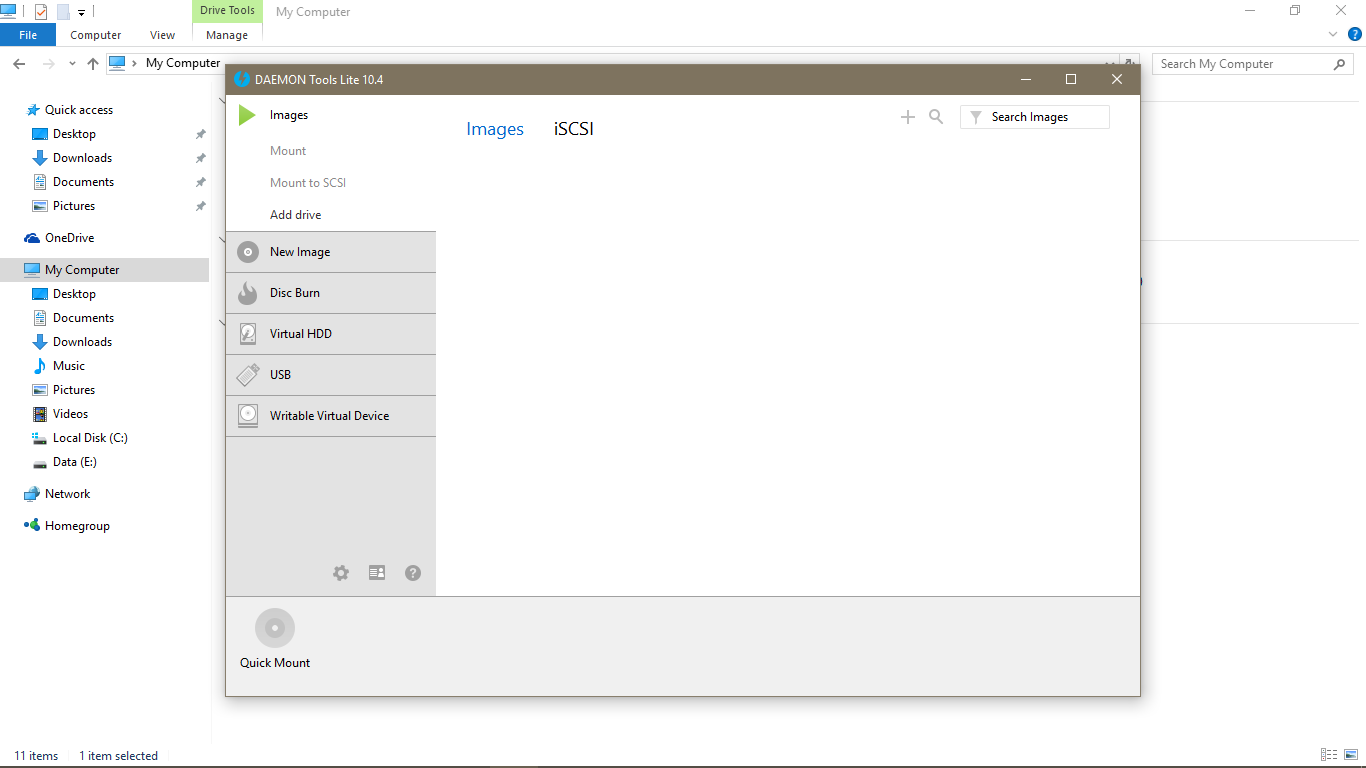Select the Images tab heading
This screenshot has width=1366, height=768.
tap(495, 129)
